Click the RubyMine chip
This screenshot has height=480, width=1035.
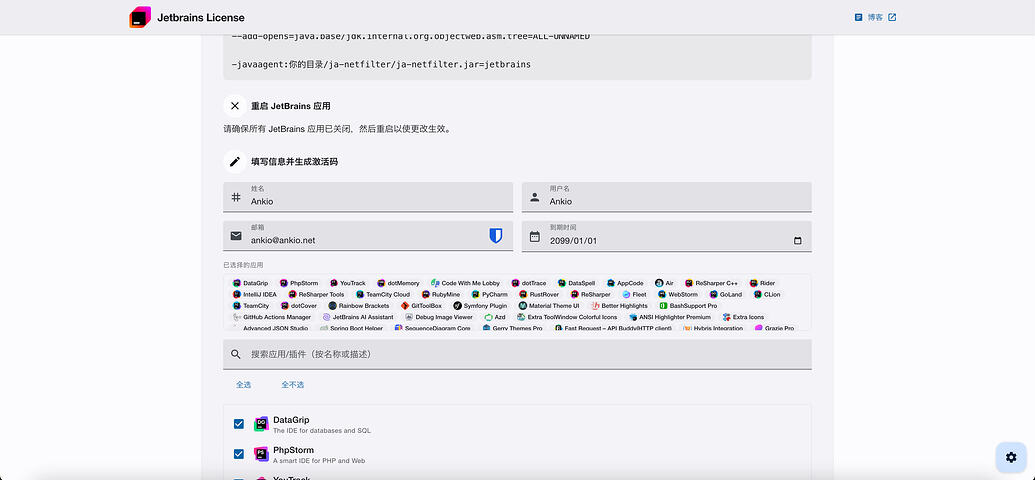(x=441, y=294)
